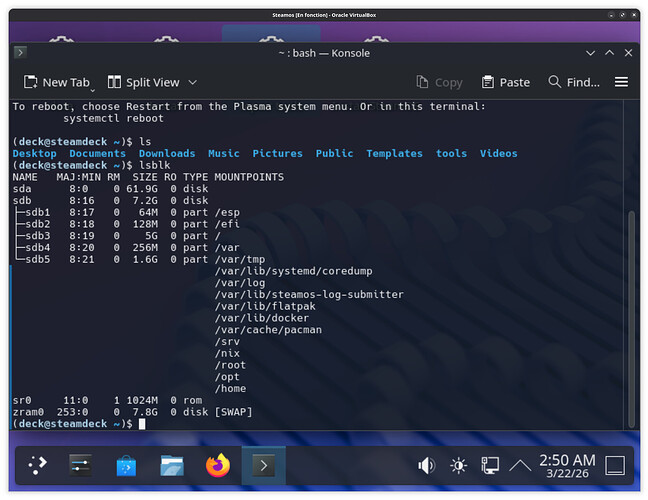648x500 pixels.
Task: Open the network connections tray icon
Action: pos(489,465)
